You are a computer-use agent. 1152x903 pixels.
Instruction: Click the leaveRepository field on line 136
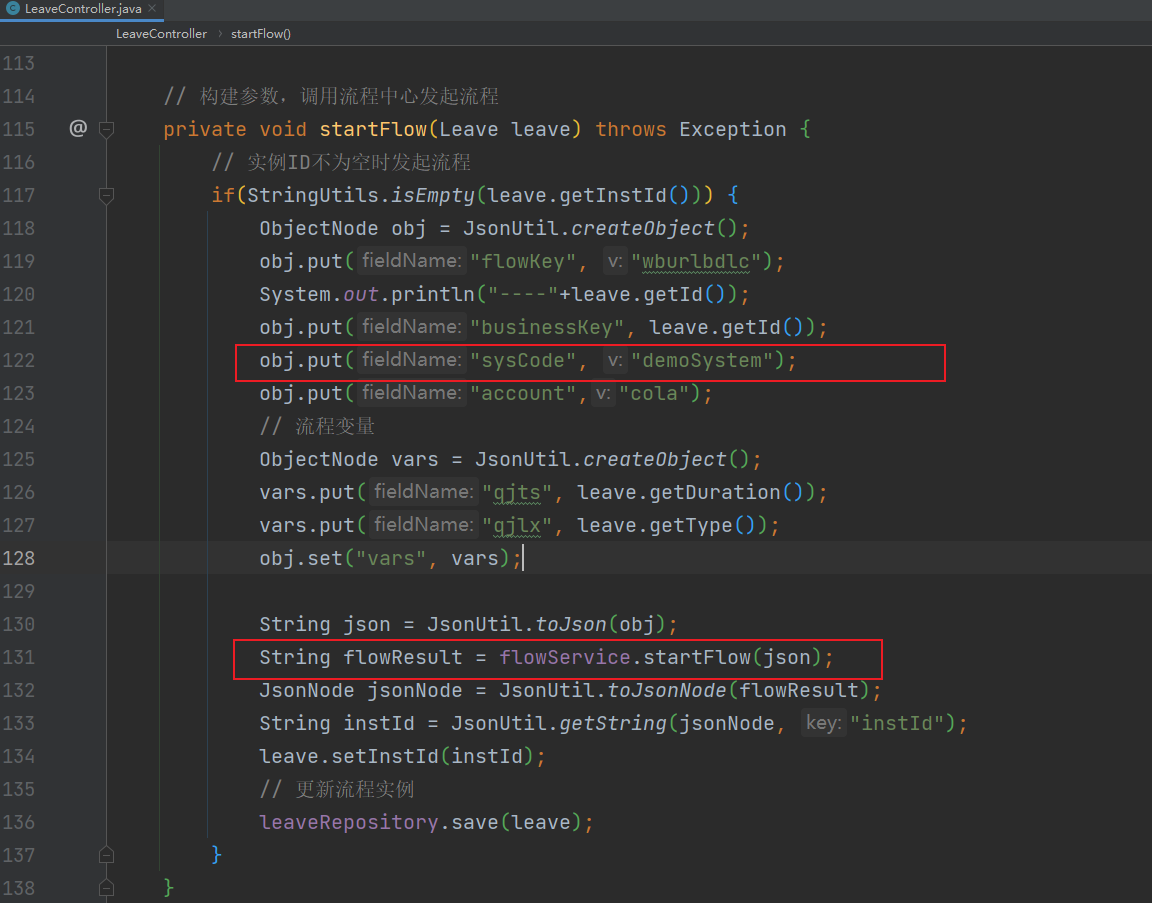[x=348, y=822]
